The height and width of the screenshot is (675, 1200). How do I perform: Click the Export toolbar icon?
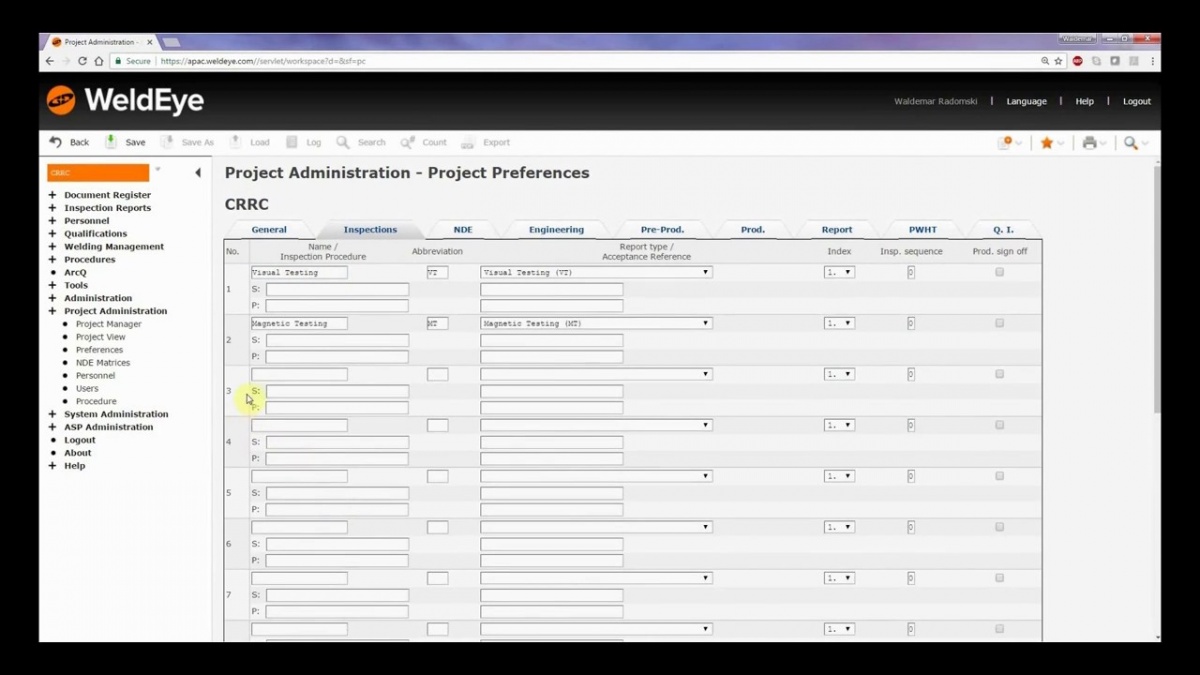pyautogui.click(x=468, y=143)
